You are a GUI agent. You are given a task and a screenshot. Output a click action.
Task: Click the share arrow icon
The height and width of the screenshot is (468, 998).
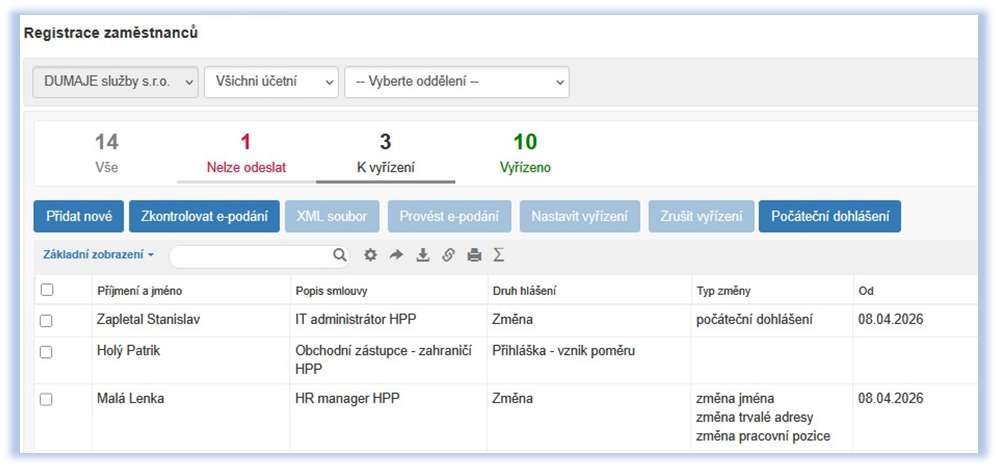396,255
